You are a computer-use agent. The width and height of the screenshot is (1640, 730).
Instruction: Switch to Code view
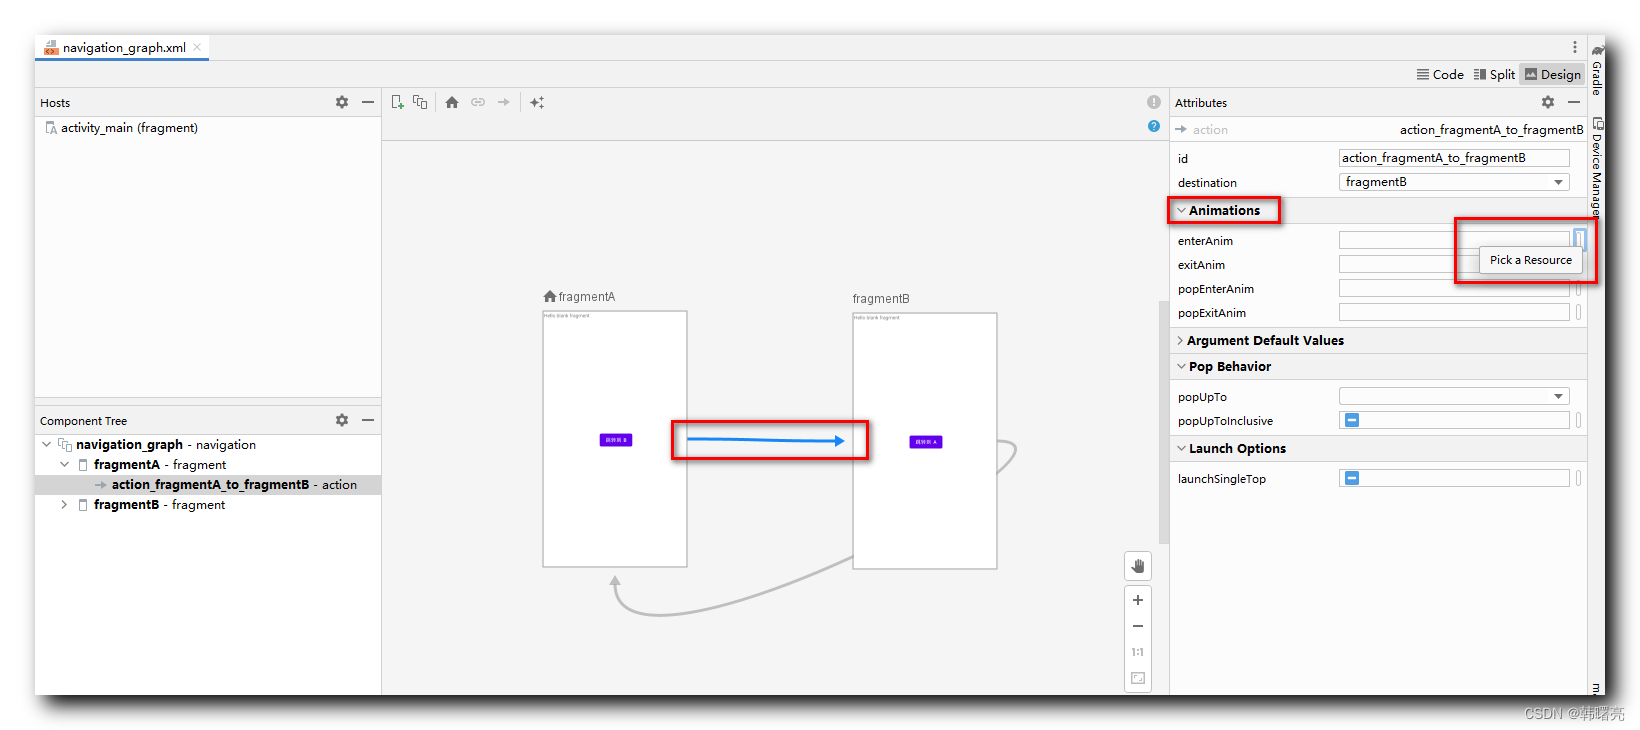[x=1440, y=74]
